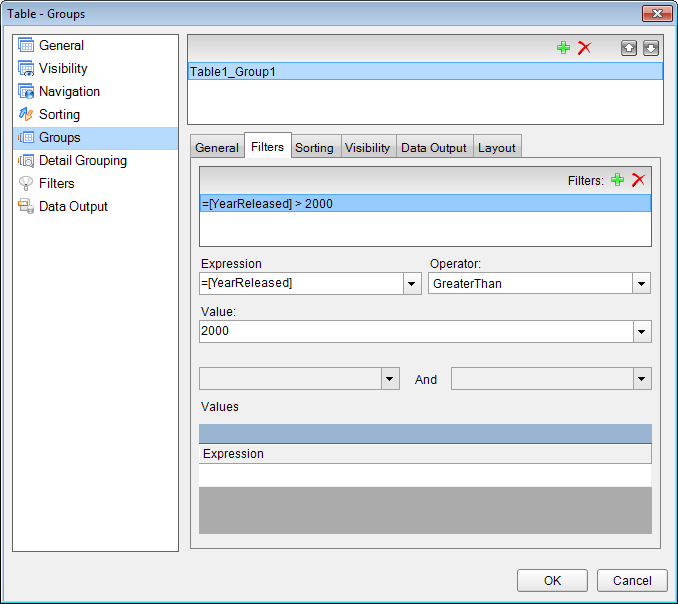Move the selected group up
Image resolution: width=678 pixels, height=604 pixels.
[629, 48]
